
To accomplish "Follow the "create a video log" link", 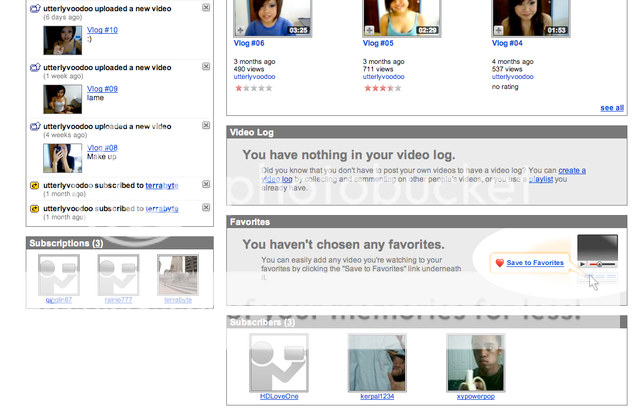I will click(x=572, y=171).
